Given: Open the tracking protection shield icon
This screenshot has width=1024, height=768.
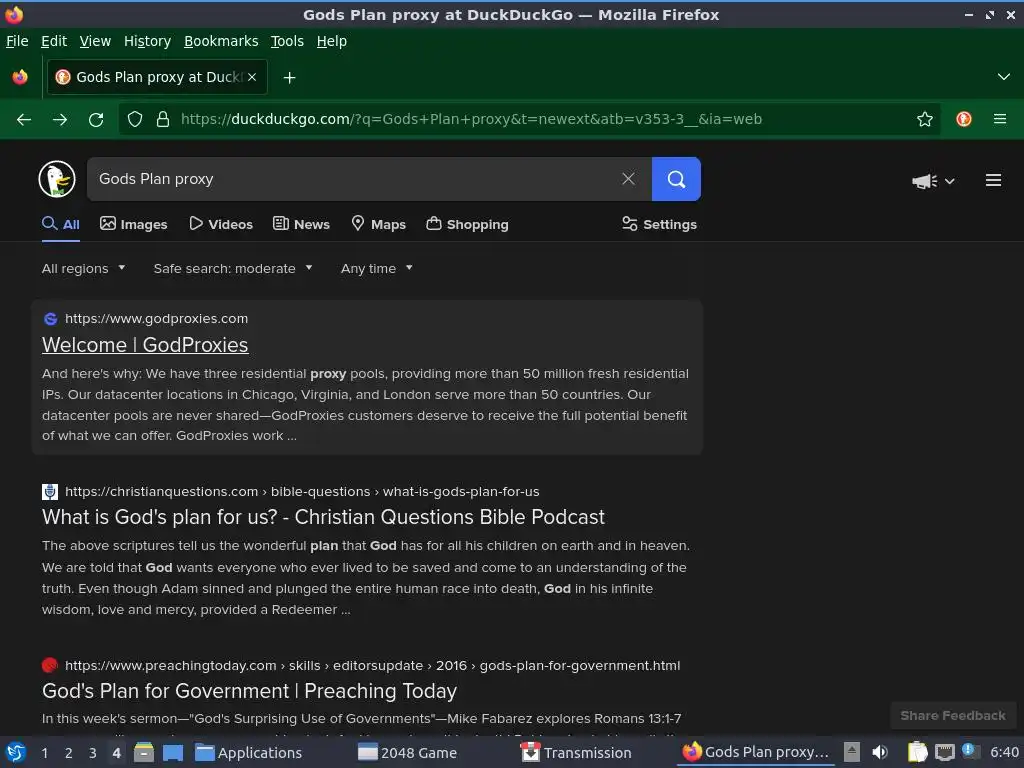Looking at the screenshot, I should pos(135,119).
